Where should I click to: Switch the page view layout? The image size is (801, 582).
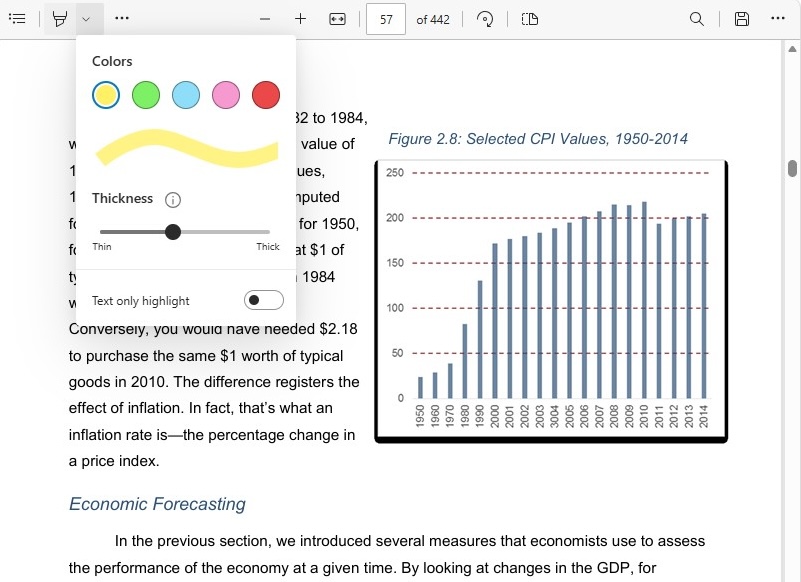(530, 19)
